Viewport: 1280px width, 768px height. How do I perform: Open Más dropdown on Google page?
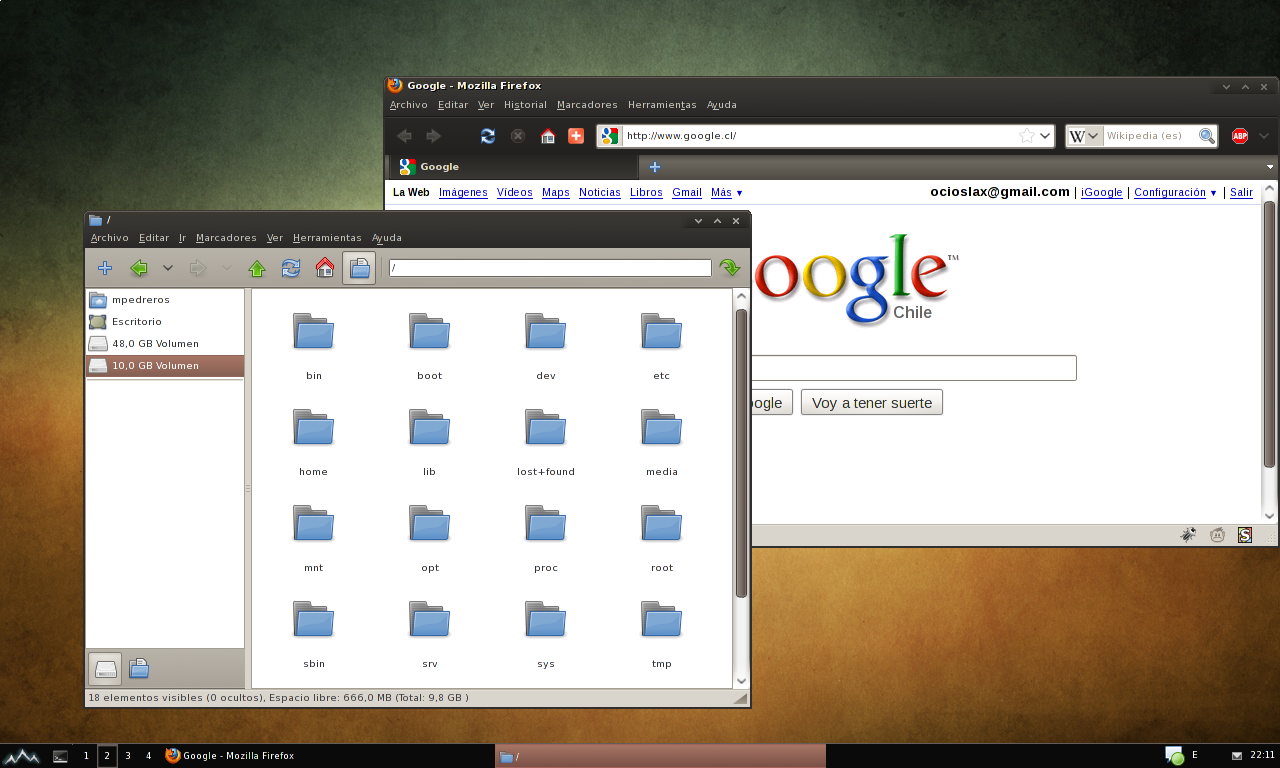tap(727, 193)
